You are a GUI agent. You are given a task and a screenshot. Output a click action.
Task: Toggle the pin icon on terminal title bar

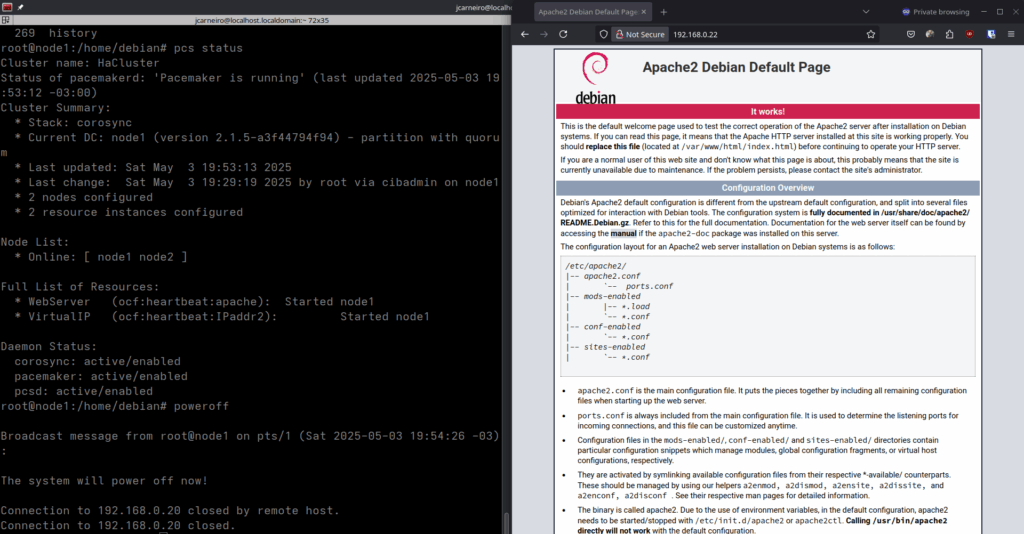point(20,7)
